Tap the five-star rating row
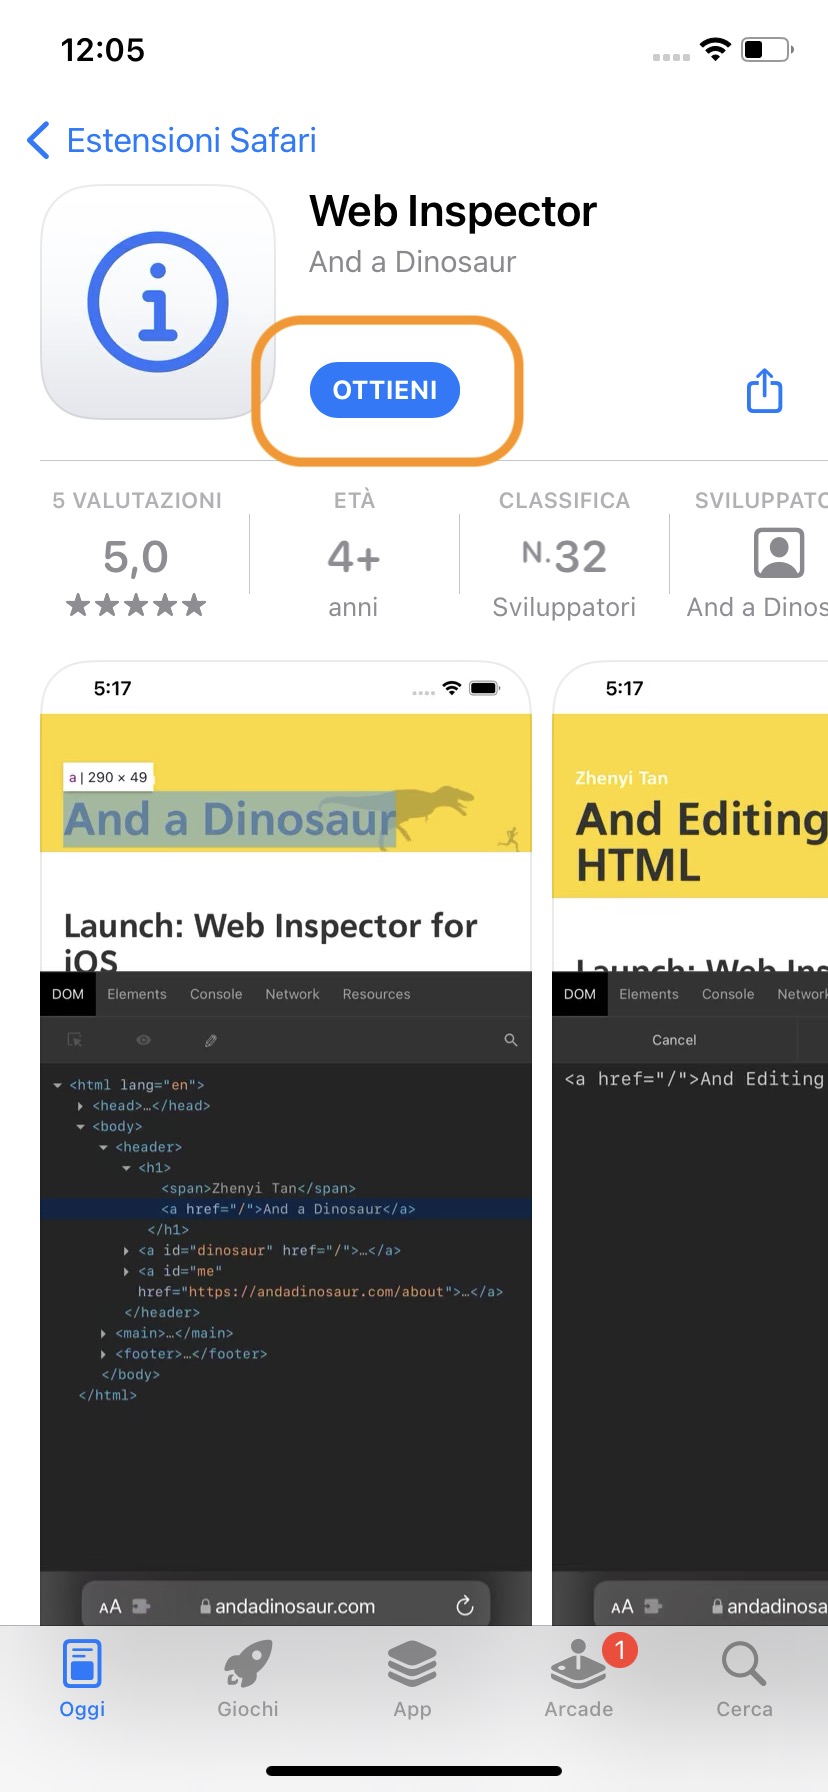Screen dimensions: 828x1792 136,605
